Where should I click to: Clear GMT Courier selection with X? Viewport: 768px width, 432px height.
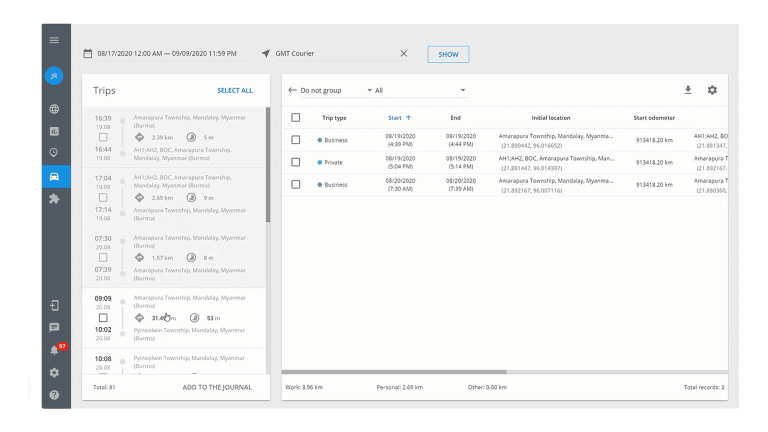pos(404,54)
